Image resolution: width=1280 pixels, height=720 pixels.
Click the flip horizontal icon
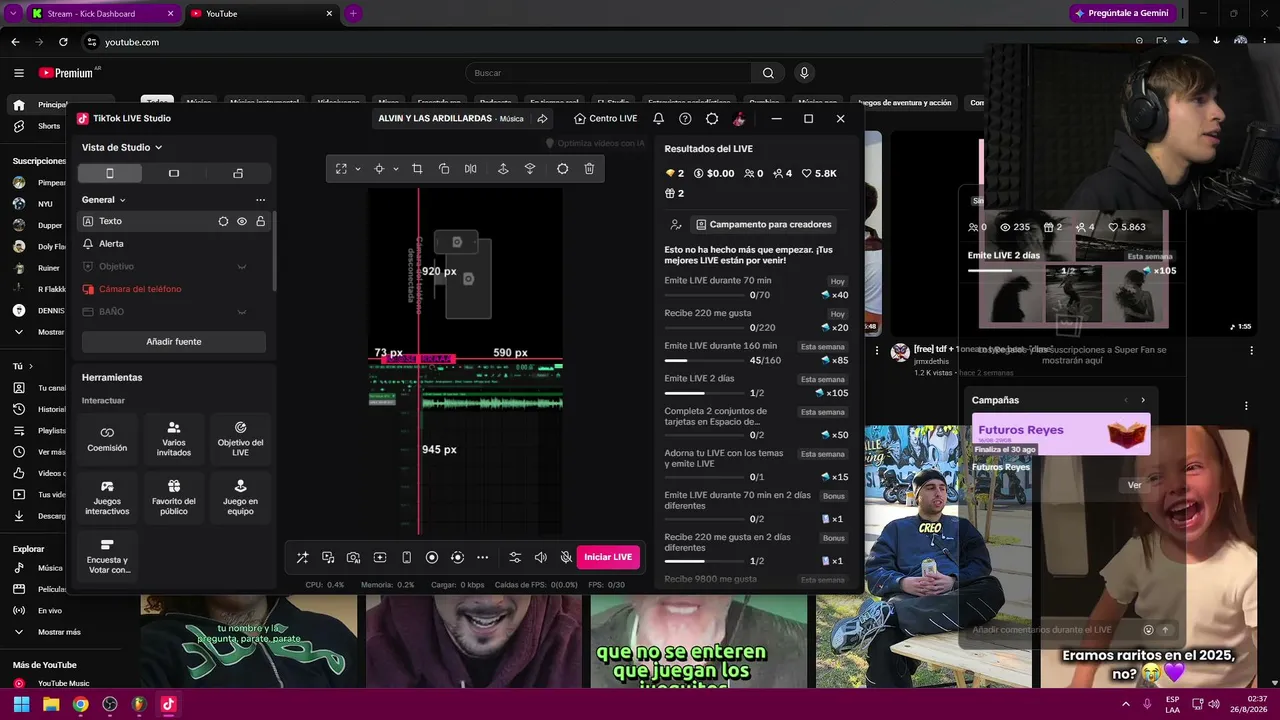coord(471,169)
